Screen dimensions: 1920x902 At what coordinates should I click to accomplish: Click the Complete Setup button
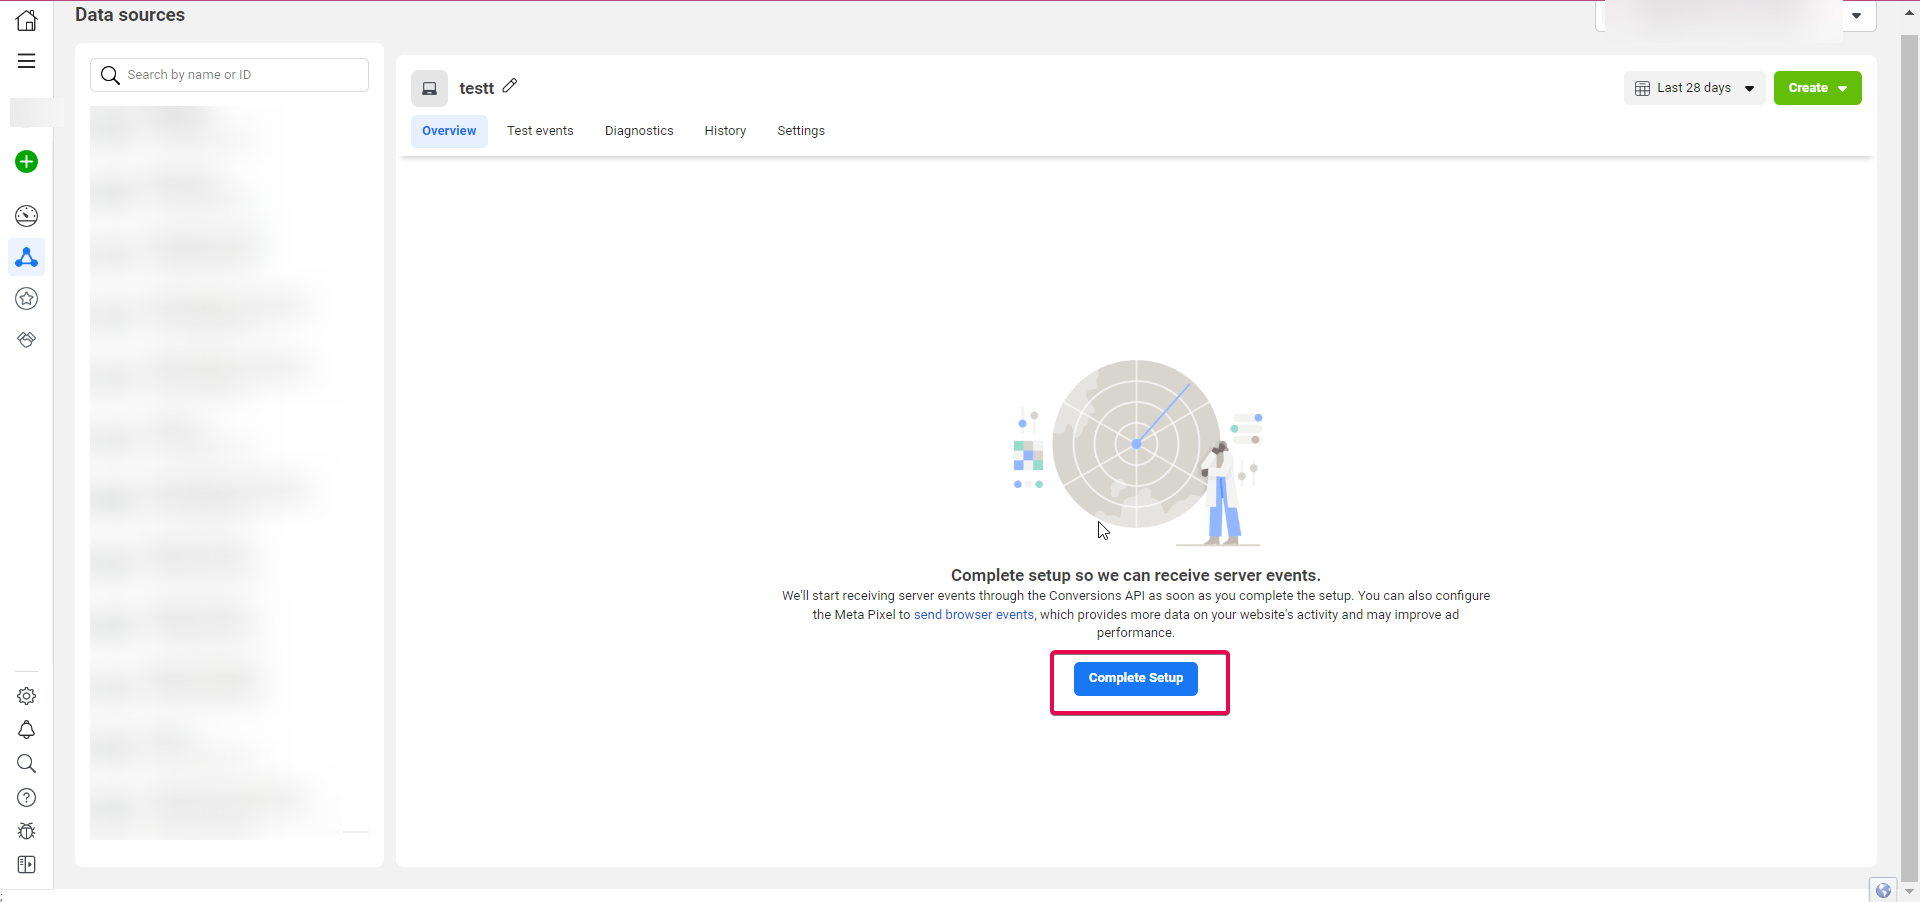point(1136,678)
